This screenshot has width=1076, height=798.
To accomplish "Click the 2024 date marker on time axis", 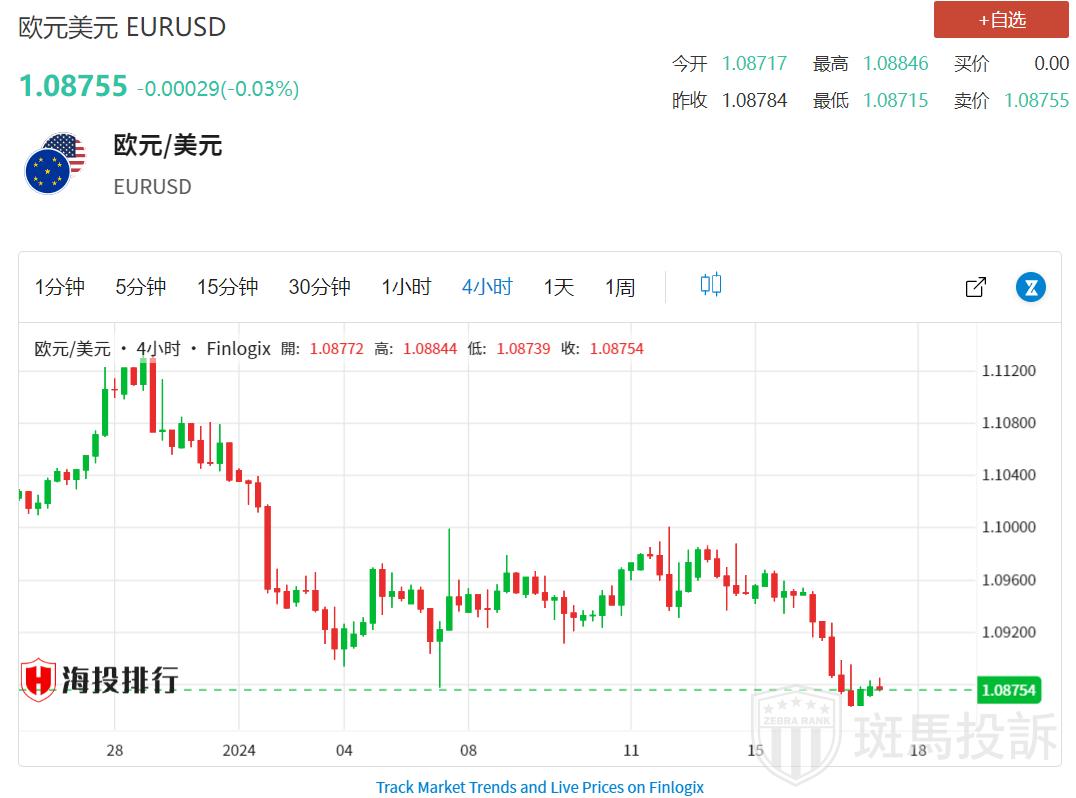I will point(239,750).
